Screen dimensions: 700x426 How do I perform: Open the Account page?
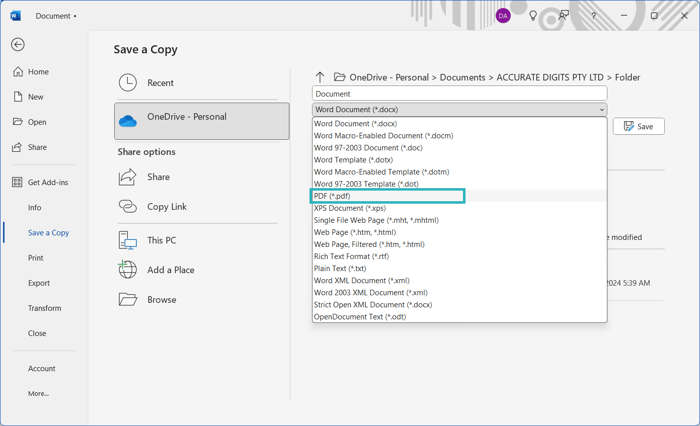coord(42,368)
